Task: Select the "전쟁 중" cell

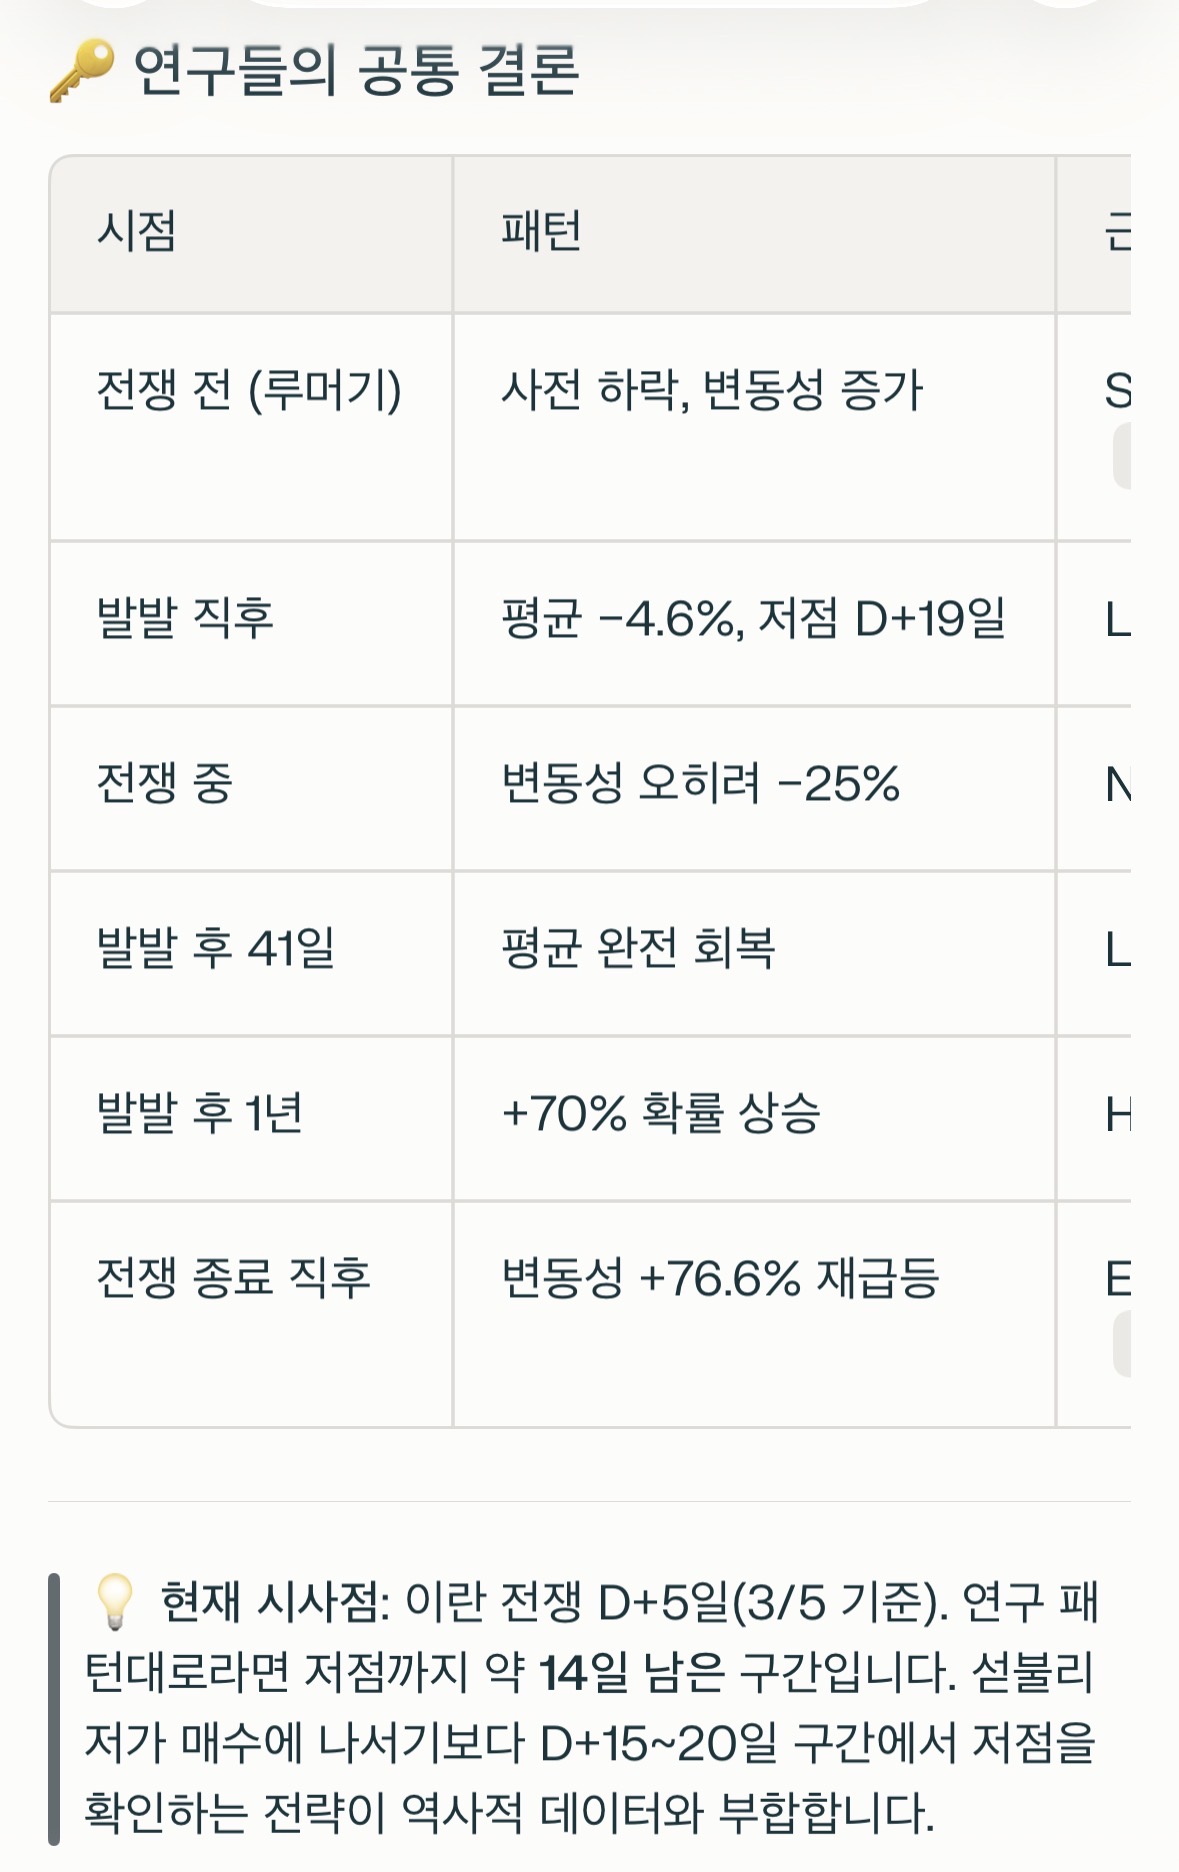Action: click(165, 783)
